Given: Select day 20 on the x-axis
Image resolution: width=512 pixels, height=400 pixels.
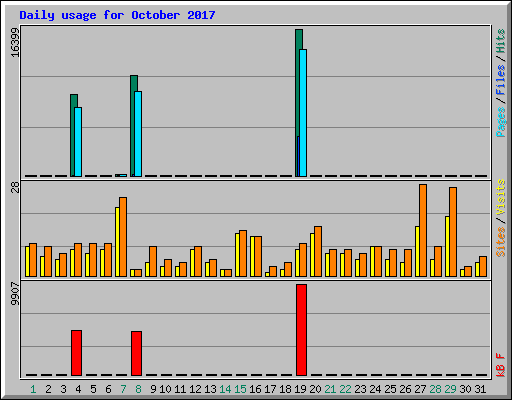Looking at the screenshot, I should pos(315,389).
